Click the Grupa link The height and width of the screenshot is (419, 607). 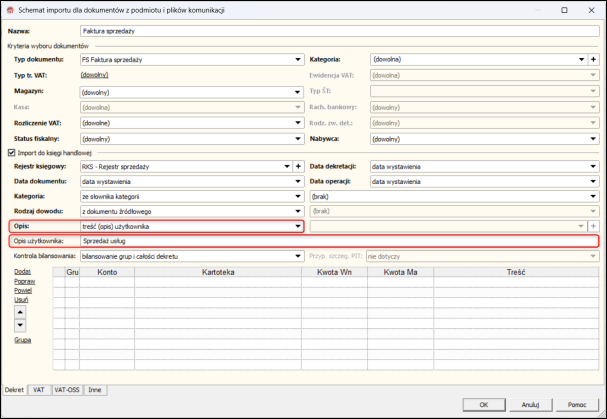[22, 340]
